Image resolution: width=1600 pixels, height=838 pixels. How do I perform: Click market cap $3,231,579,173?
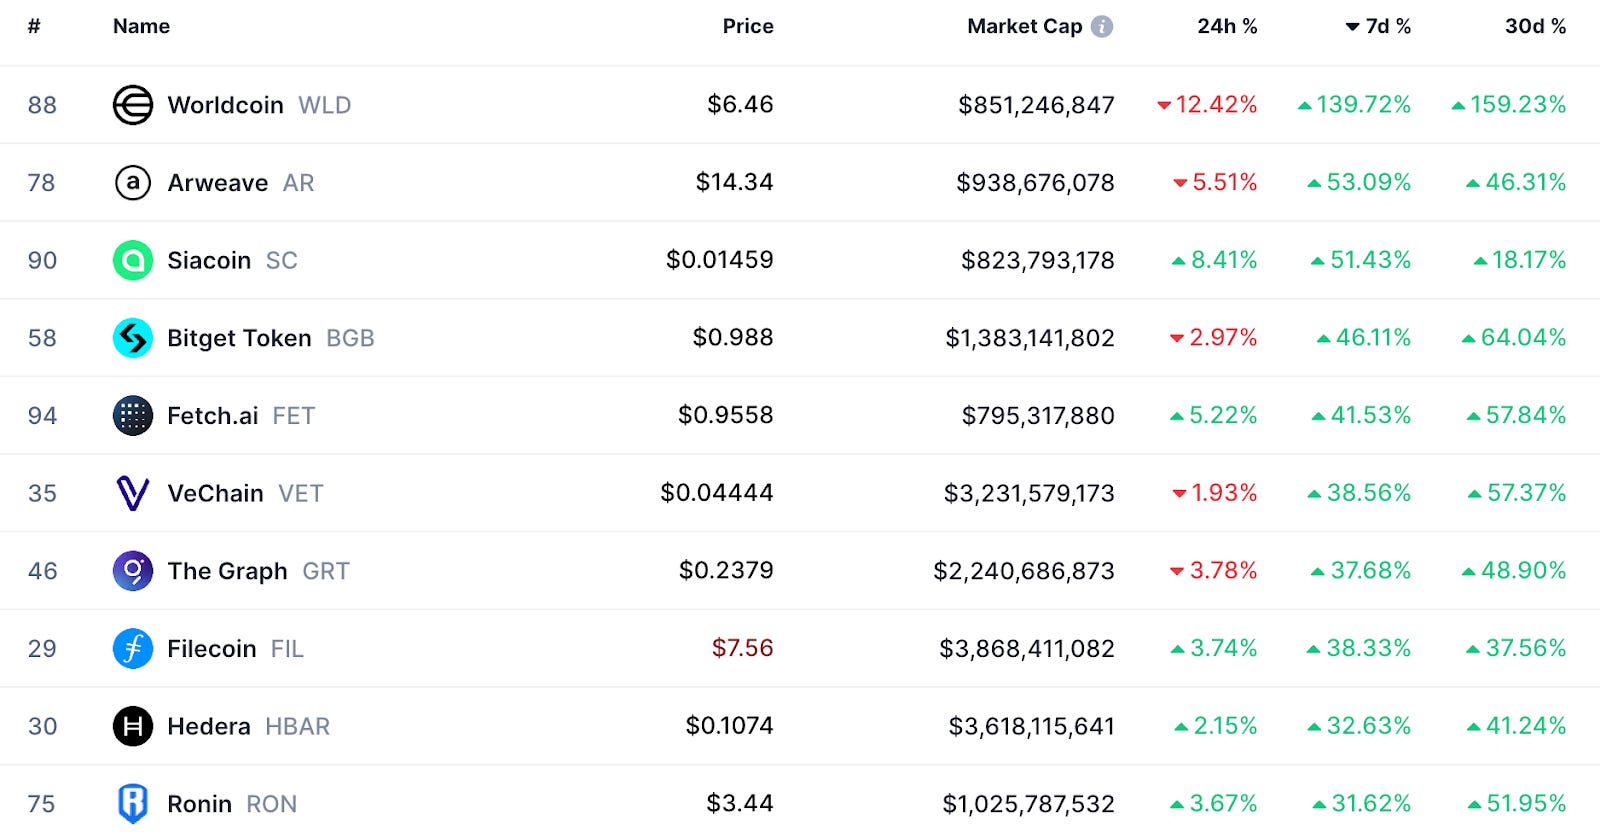point(1029,493)
